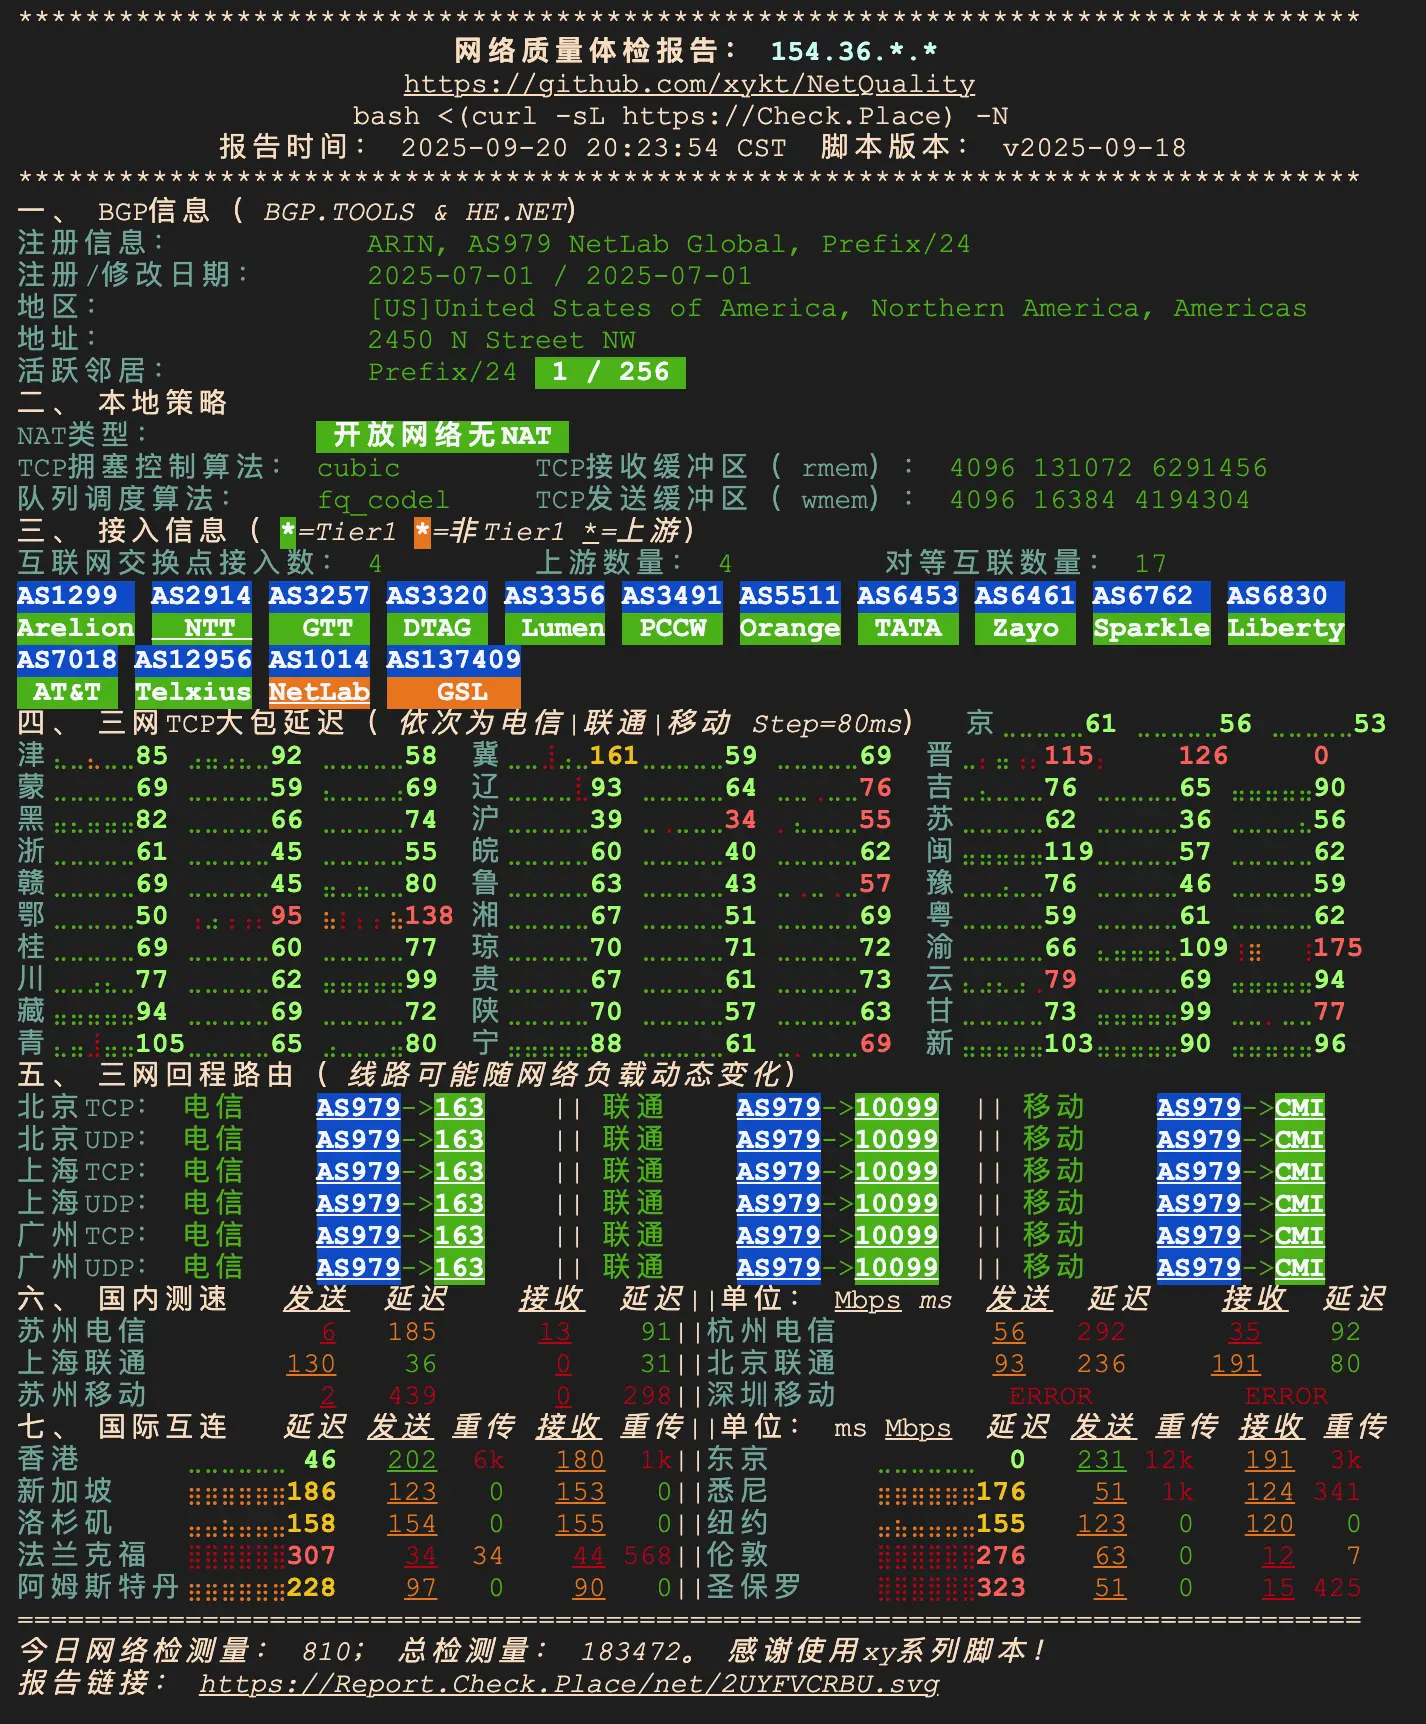
Task: Select the AS6453 badge
Action: (x=907, y=596)
